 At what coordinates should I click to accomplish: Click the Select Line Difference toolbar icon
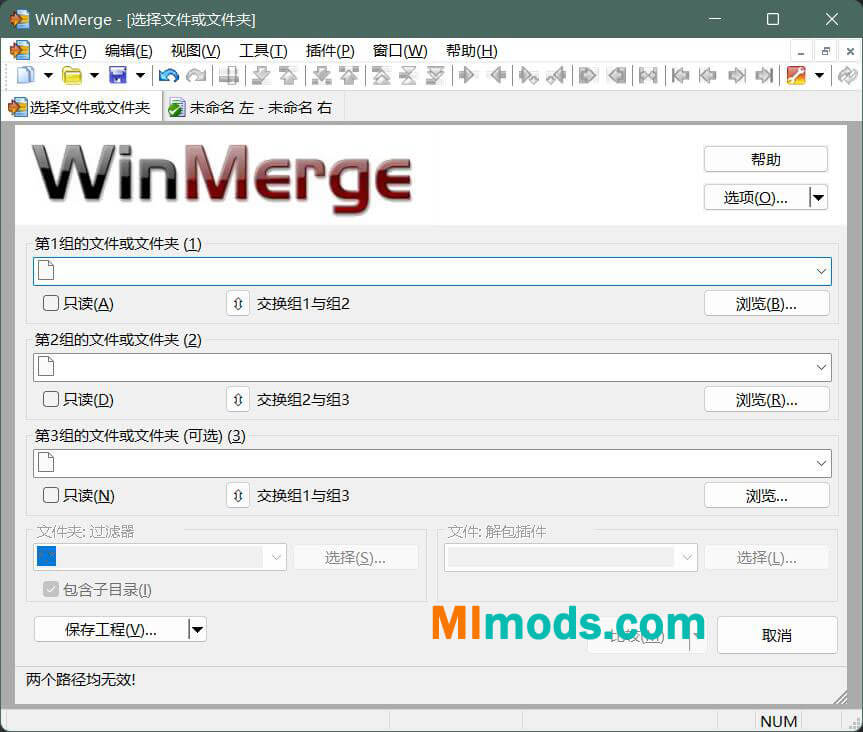click(x=229, y=75)
